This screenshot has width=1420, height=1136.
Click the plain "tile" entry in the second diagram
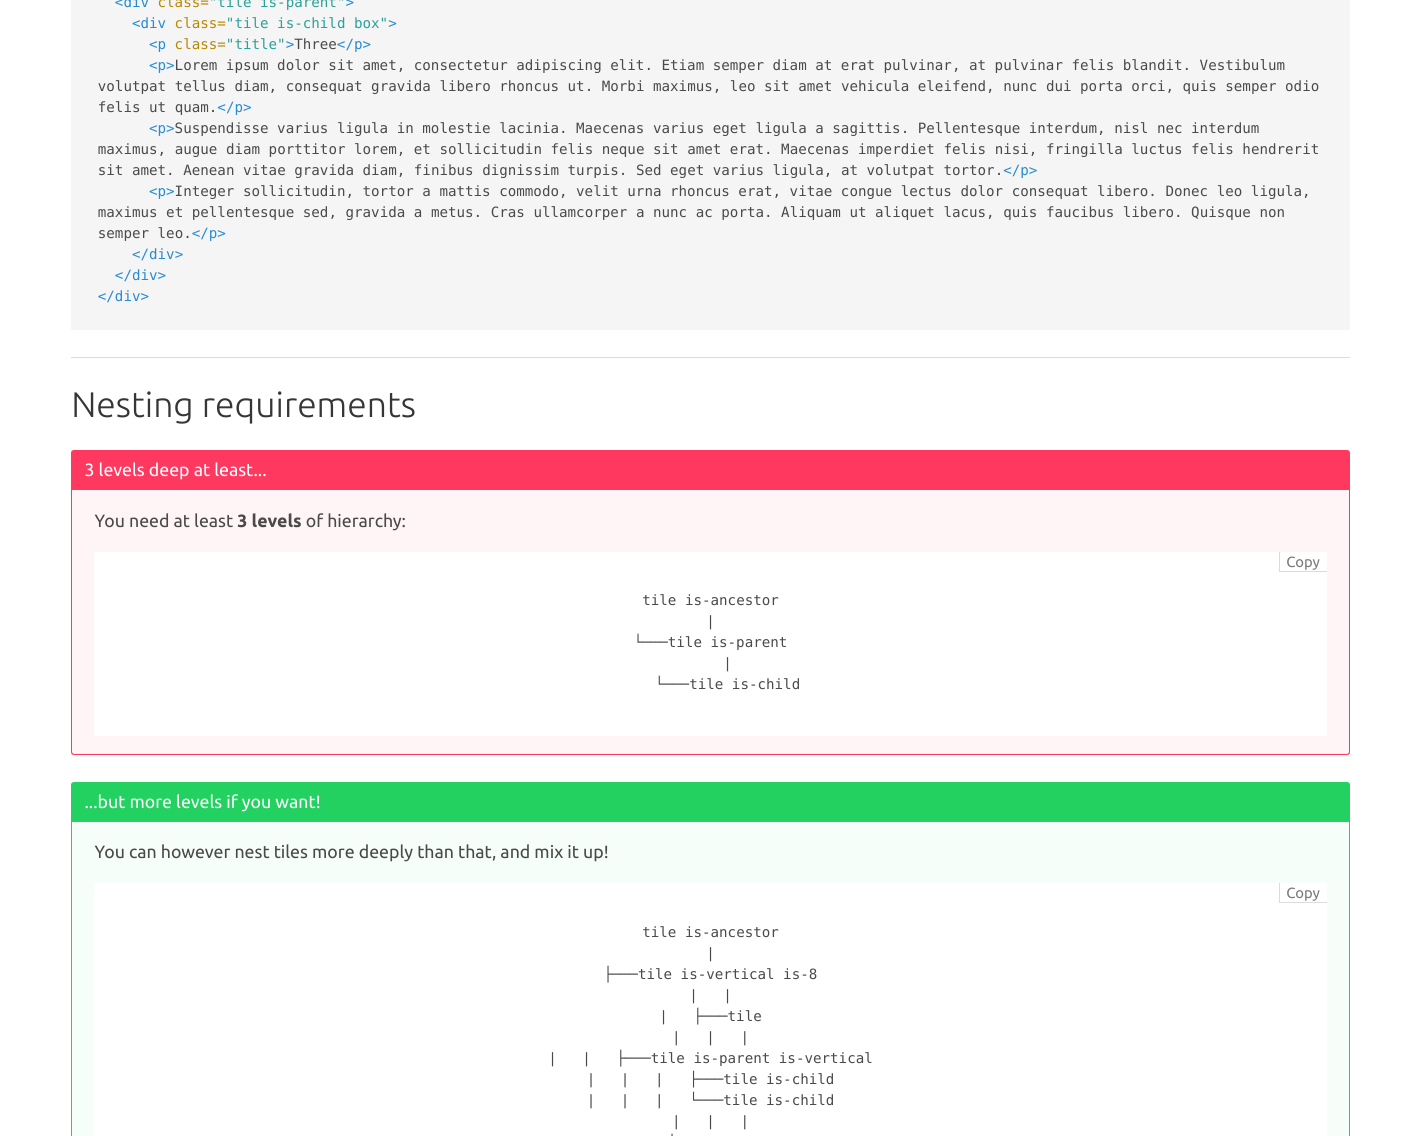point(745,1016)
